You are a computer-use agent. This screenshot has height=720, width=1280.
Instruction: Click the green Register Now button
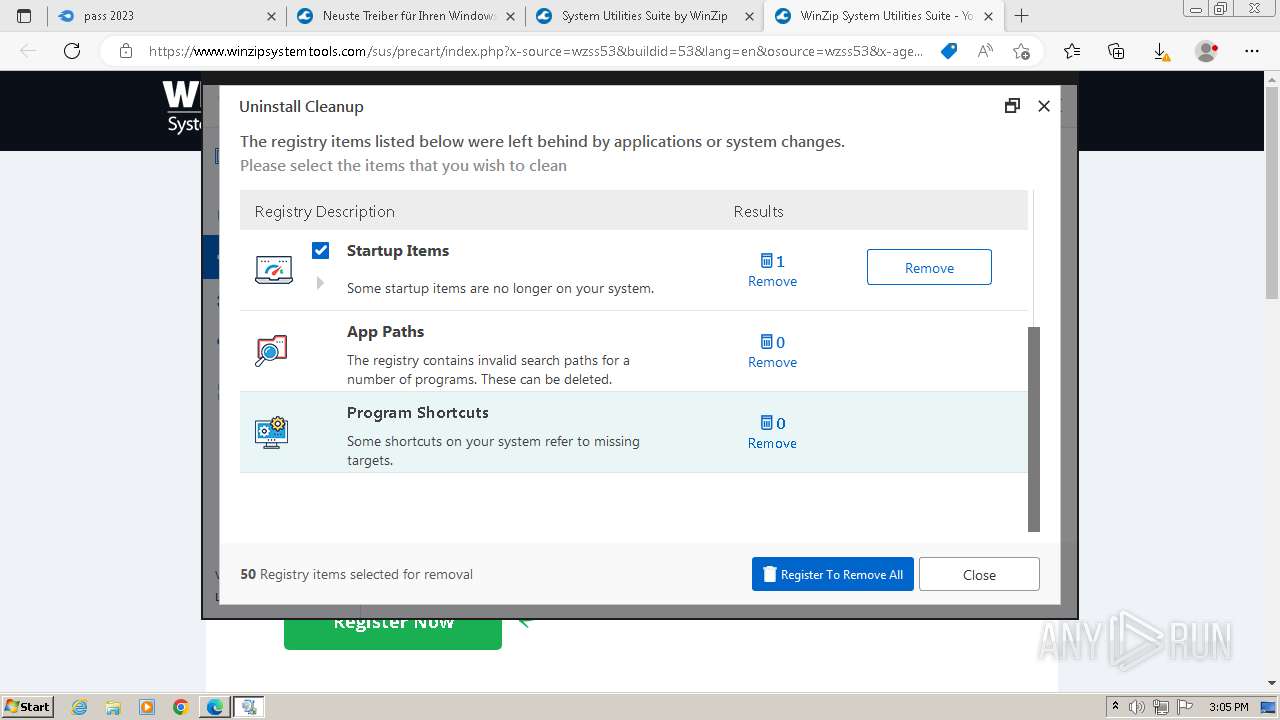393,628
